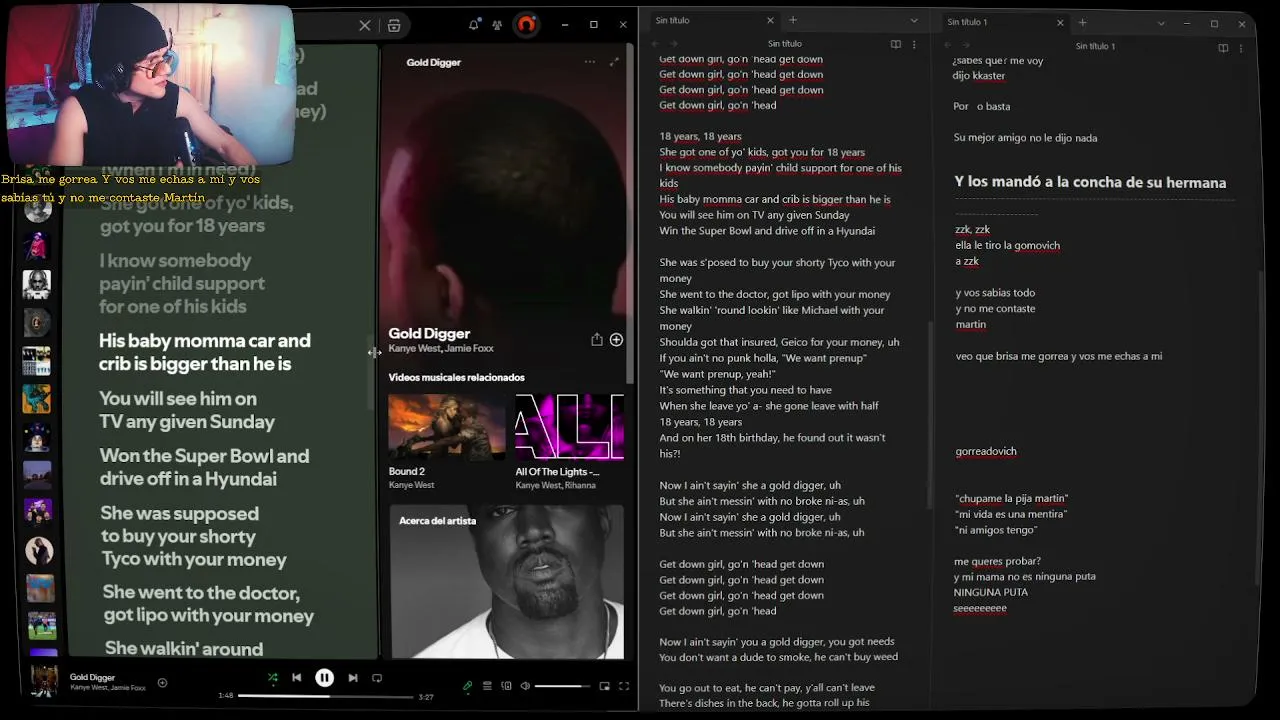Play the Bound 2 related music video
Screen dimensions: 1280x720
[x=446, y=427]
